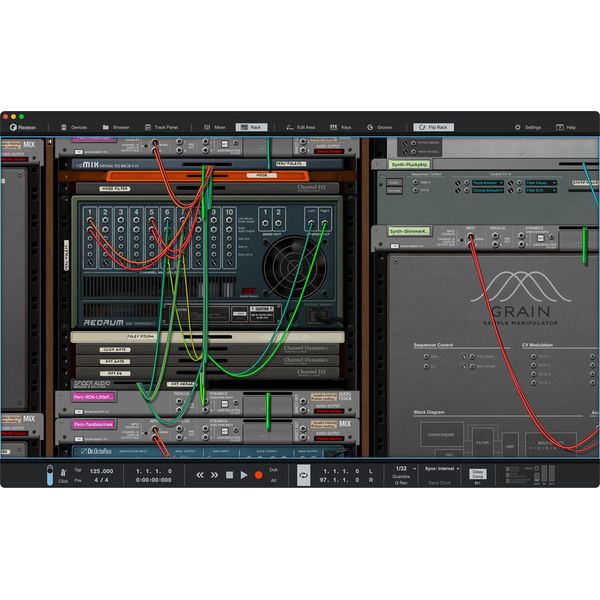The height and width of the screenshot is (600, 600).
Task: Open the 1/32 quantize value dropdown
Action: pyautogui.click(x=405, y=469)
